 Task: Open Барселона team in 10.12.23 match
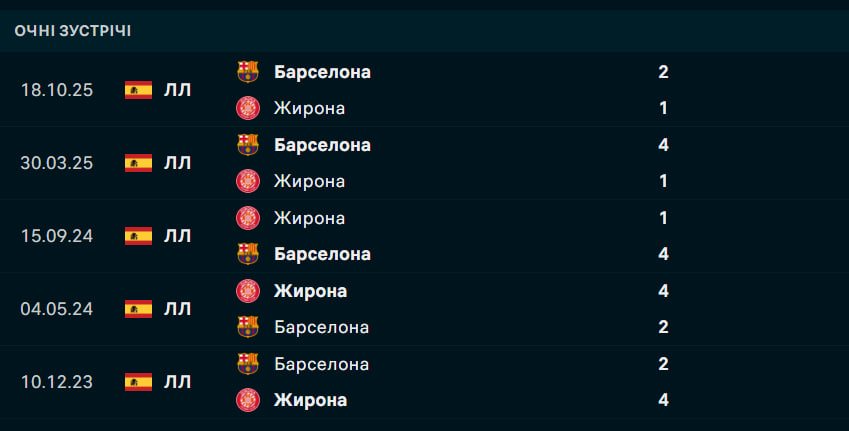[321, 364]
